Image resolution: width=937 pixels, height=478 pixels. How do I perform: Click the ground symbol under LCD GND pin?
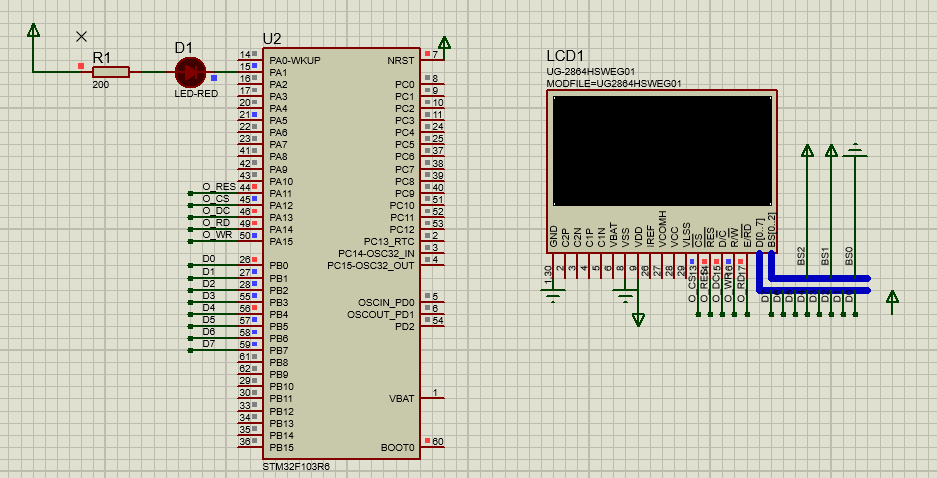pyautogui.click(x=553, y=295)
